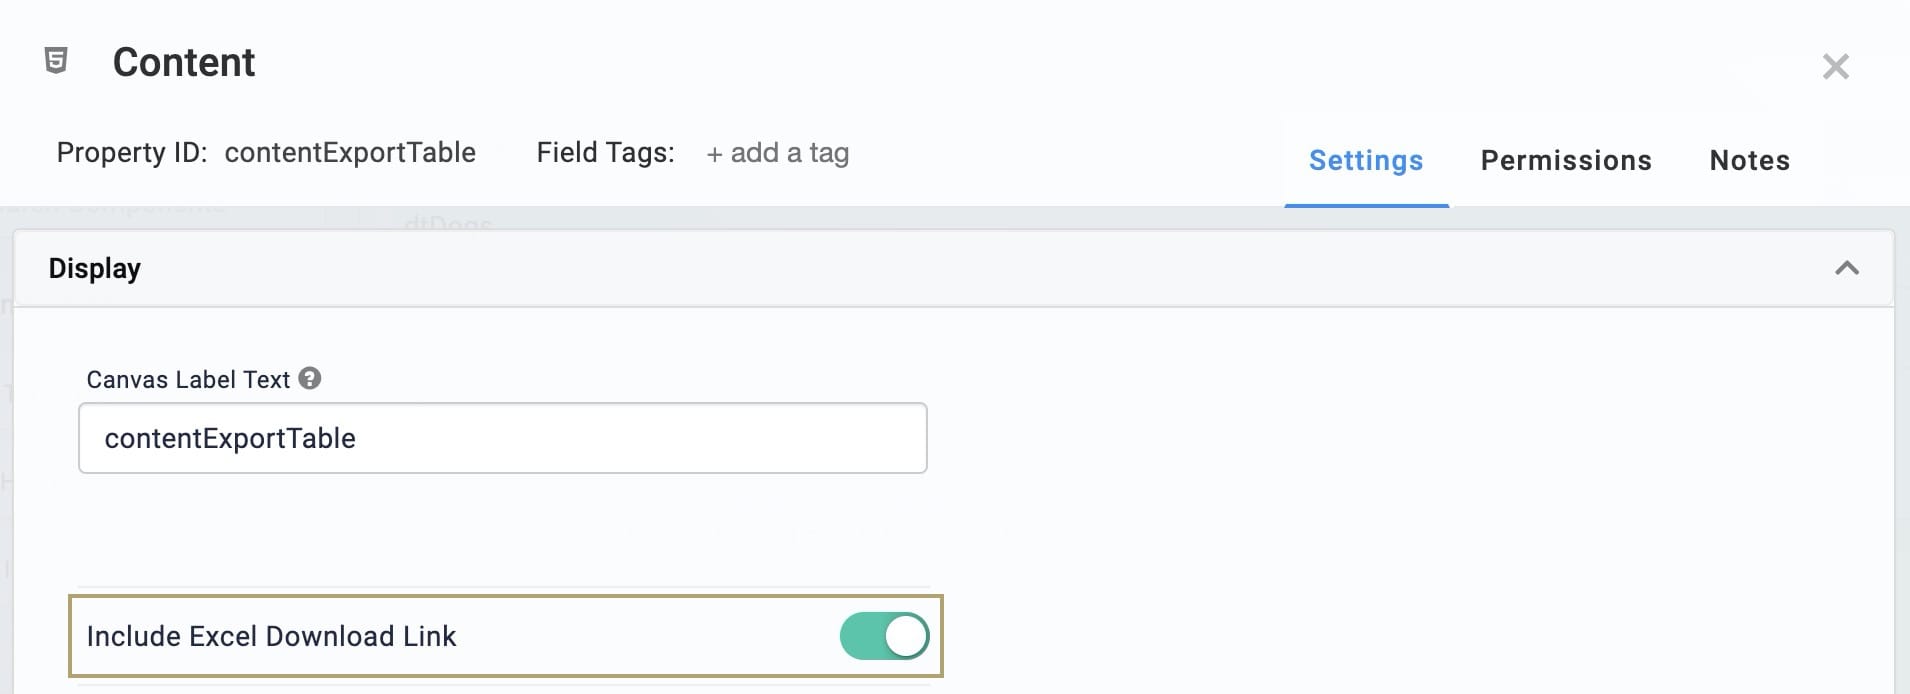Click the Field Tags label

click(x=605, y=152)
